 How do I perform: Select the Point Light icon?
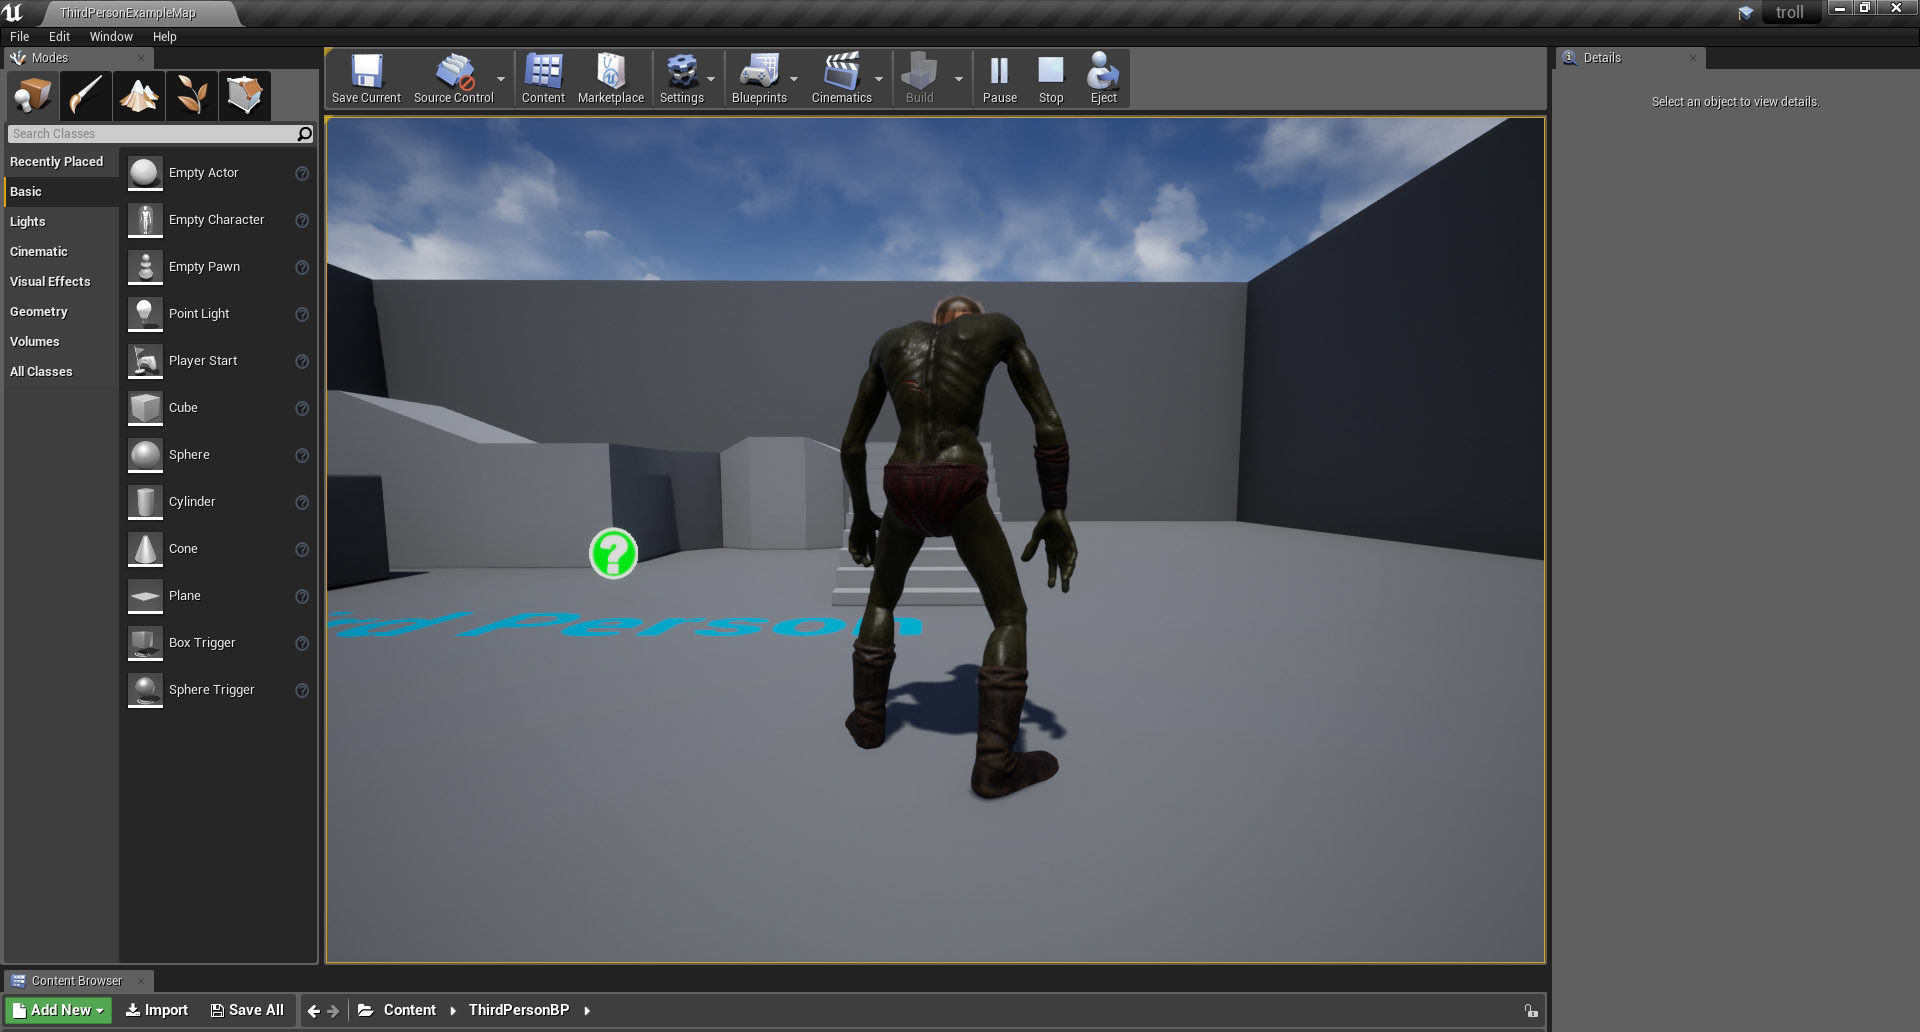click(145, 314)
